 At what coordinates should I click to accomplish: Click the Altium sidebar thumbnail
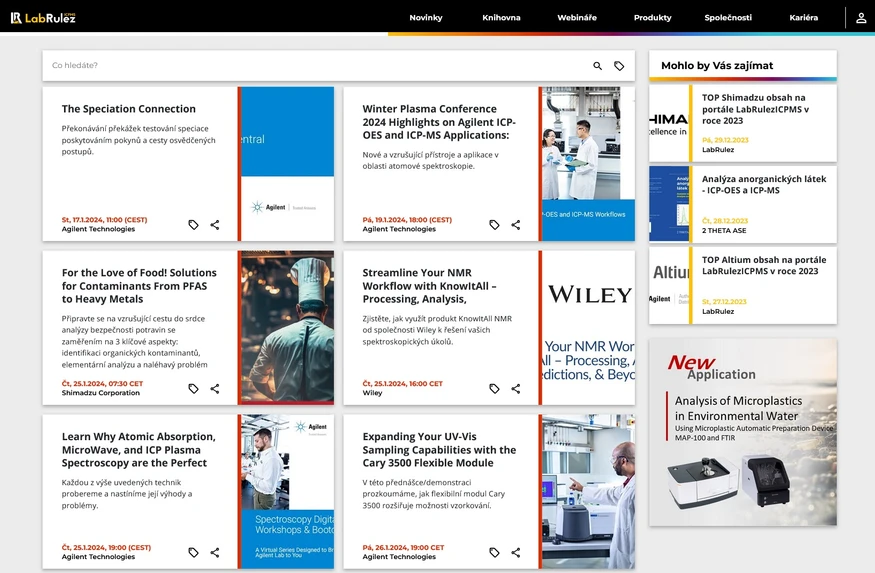click(x=669, y=285)
